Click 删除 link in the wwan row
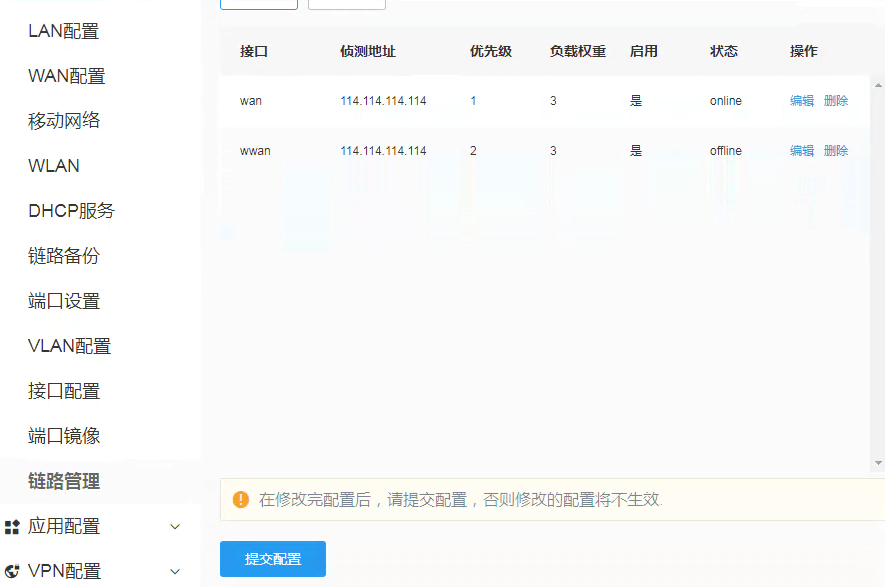Image resolution: width=885 pixels, height=587 pixels. pyautogui.click(x=836, y=150)
